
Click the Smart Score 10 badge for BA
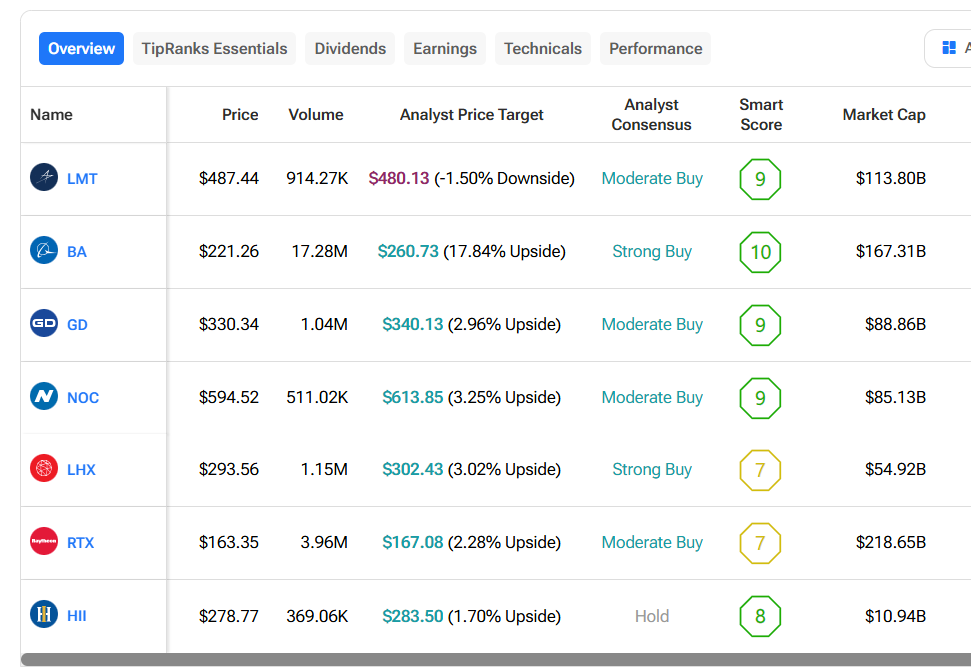[x=760, y=252]
